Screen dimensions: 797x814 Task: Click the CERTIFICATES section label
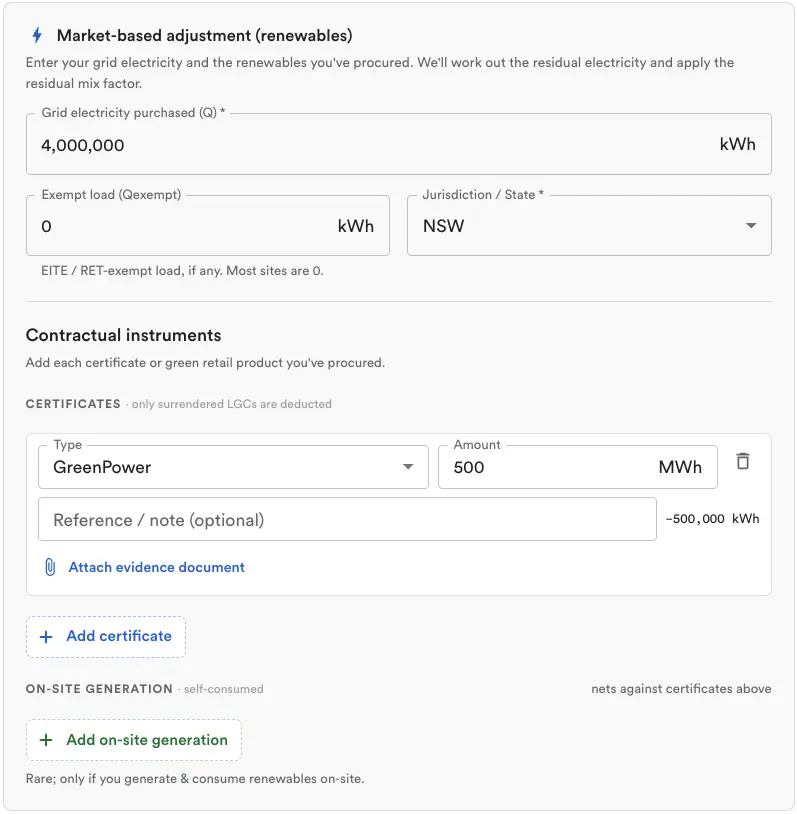(x=73, y=404)
